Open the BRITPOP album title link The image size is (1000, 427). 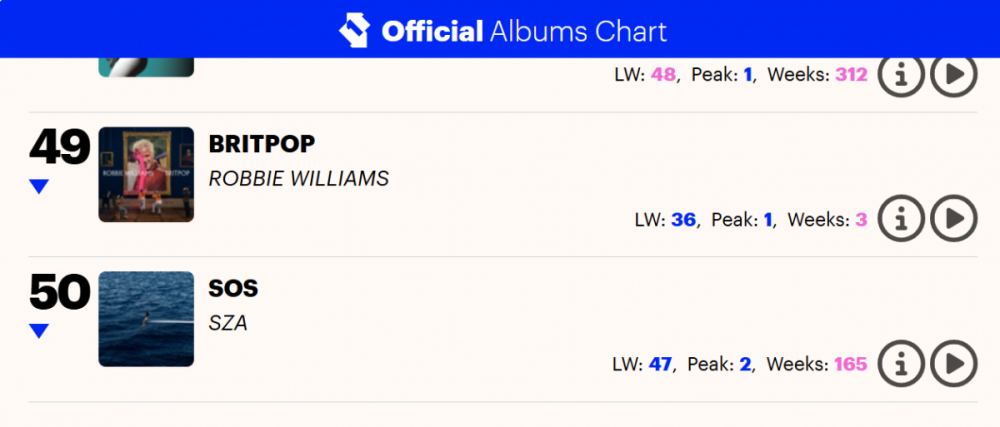click(x=262, y=144)
